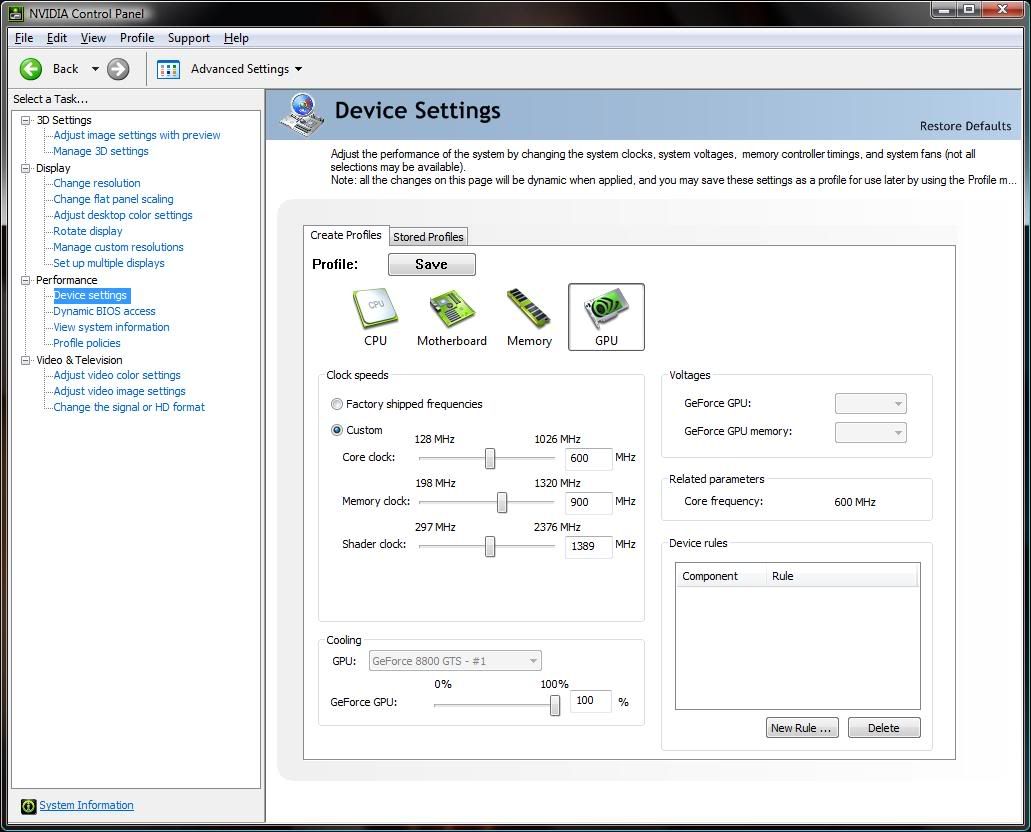Switch to the Create Profiles tab
Viewport: 1031px width, 832px height.
(346, 235)
